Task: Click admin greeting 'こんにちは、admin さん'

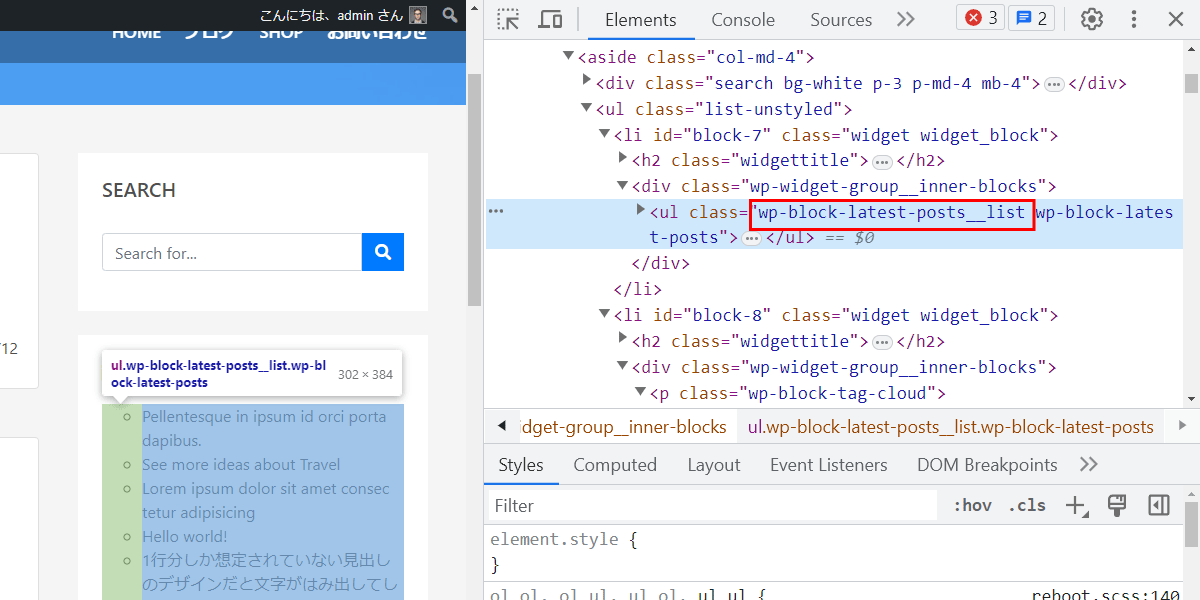Action: 331,15
